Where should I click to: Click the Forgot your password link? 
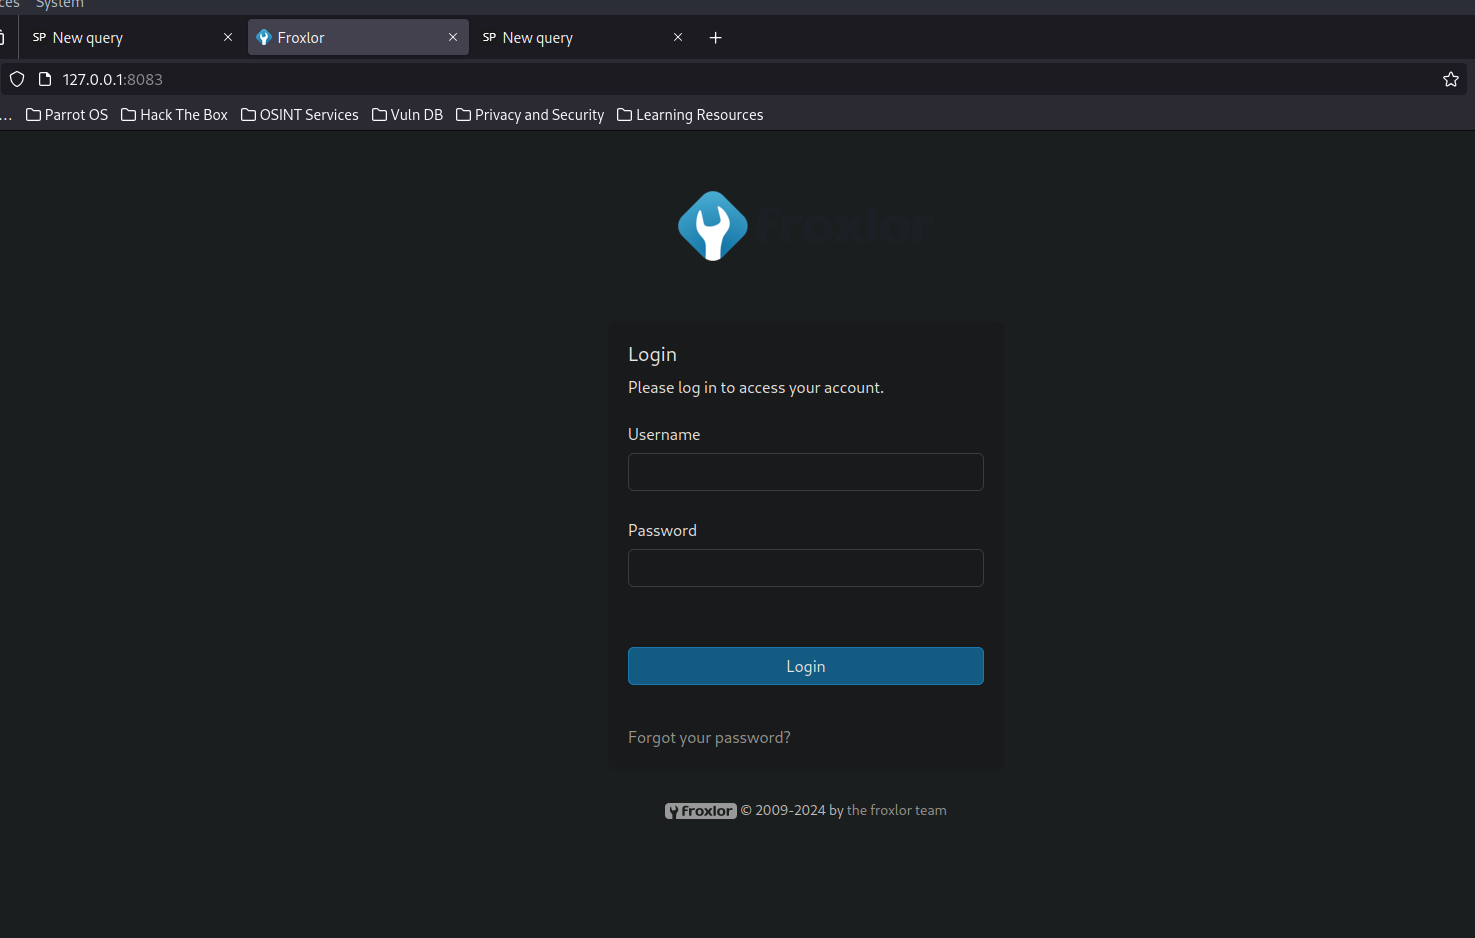[709, 738]
